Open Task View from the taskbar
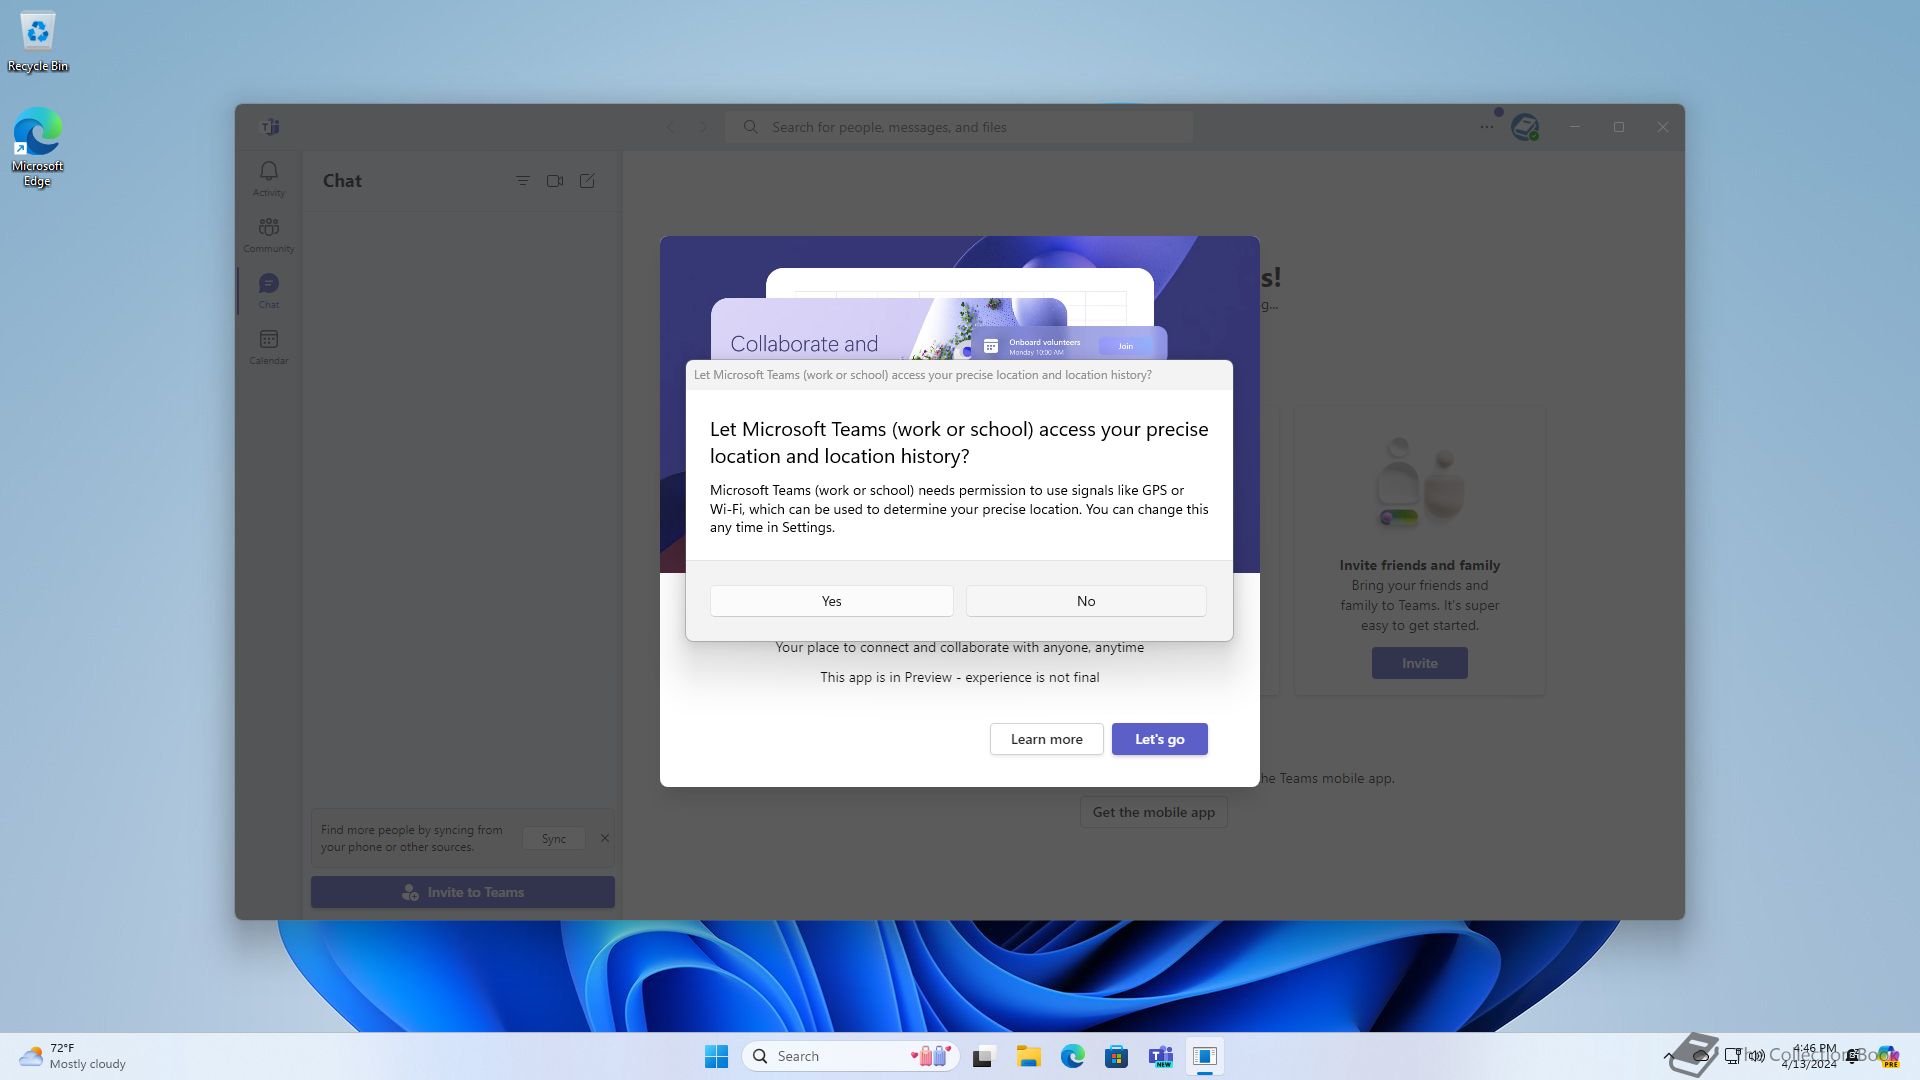1920x1080 pixels. click(x=984, y=1056)
